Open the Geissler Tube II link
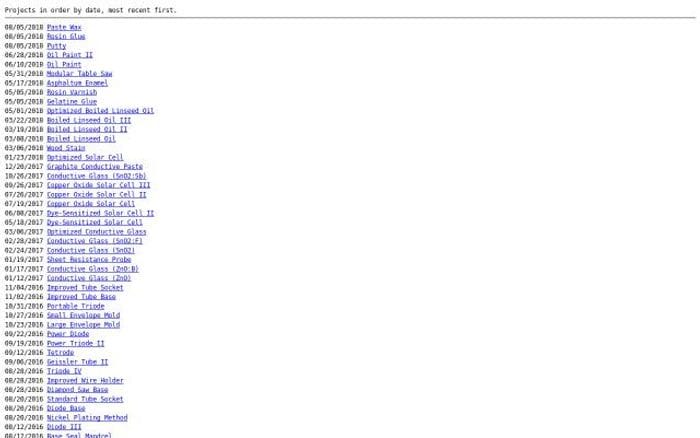The image size is (700, 438). [77, 362]
